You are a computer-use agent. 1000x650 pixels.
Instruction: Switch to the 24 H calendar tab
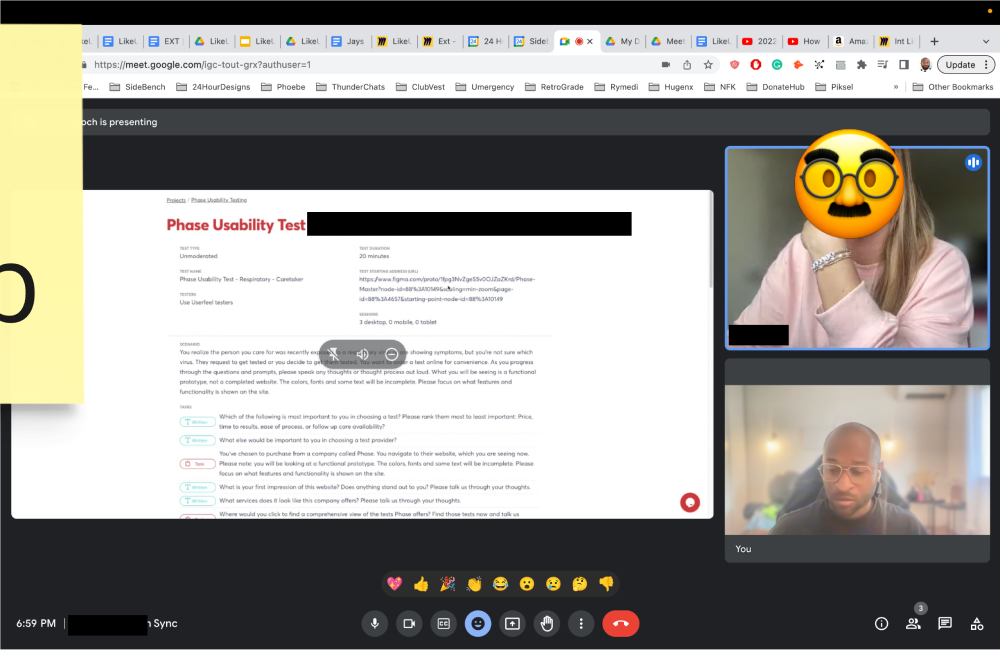[x=486, y=41]
